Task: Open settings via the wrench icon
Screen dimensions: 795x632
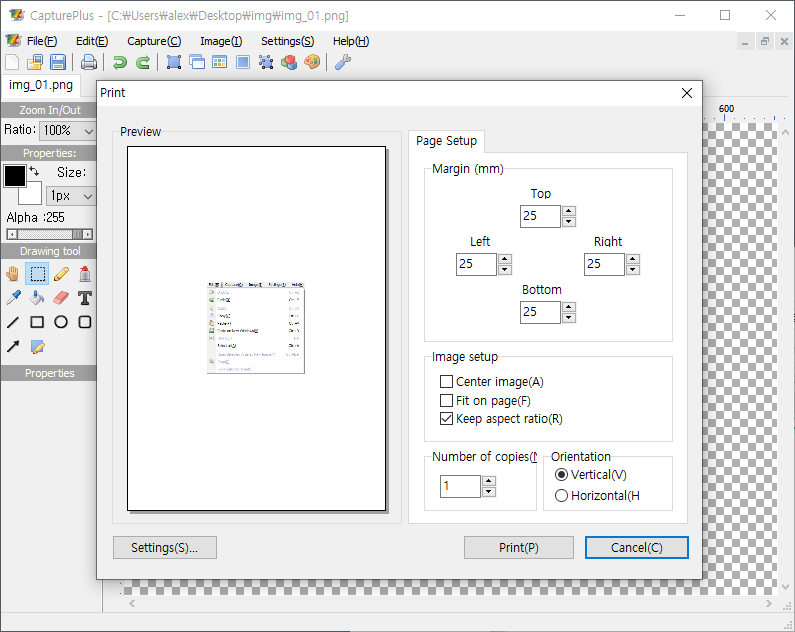Action: pyautogui.click(x=342, y=62)
